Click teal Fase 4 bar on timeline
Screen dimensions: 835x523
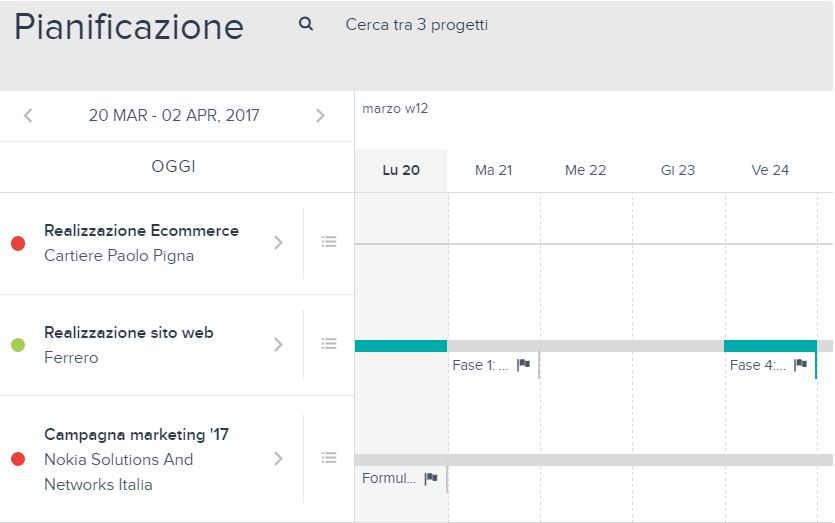(770, 346)
